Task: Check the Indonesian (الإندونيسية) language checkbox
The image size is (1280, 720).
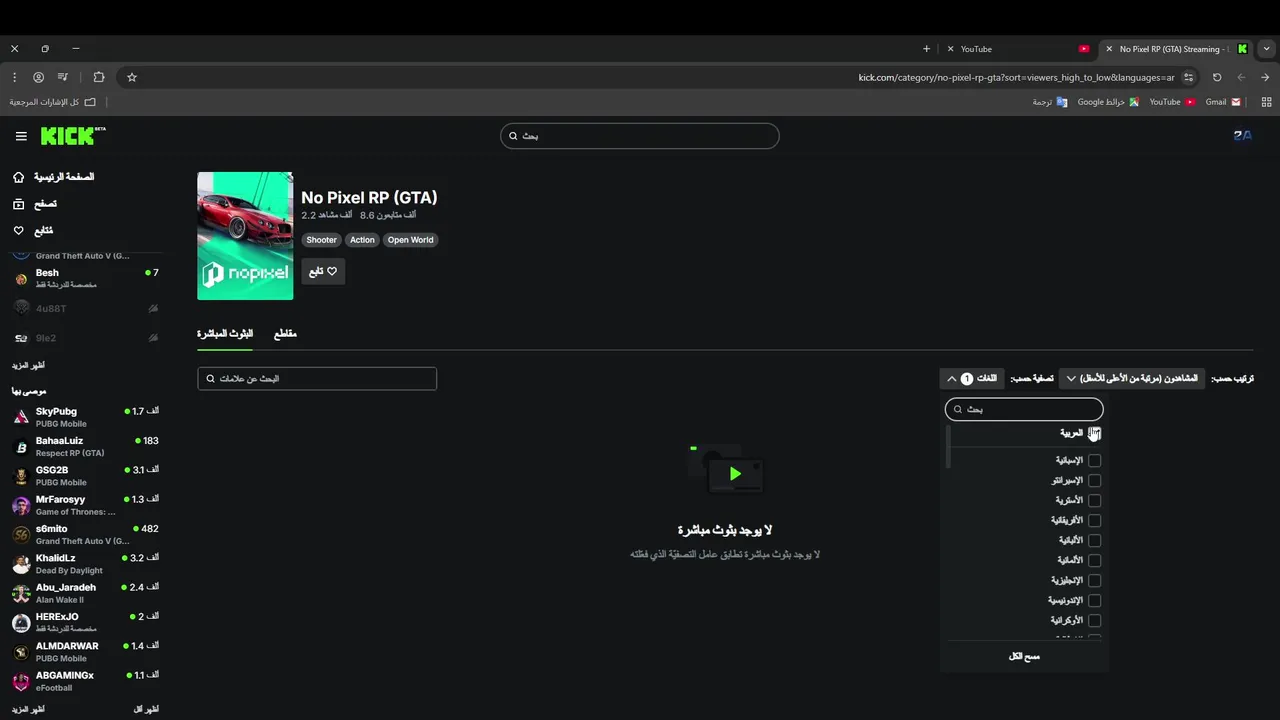Action: (x=1094, y=600)
